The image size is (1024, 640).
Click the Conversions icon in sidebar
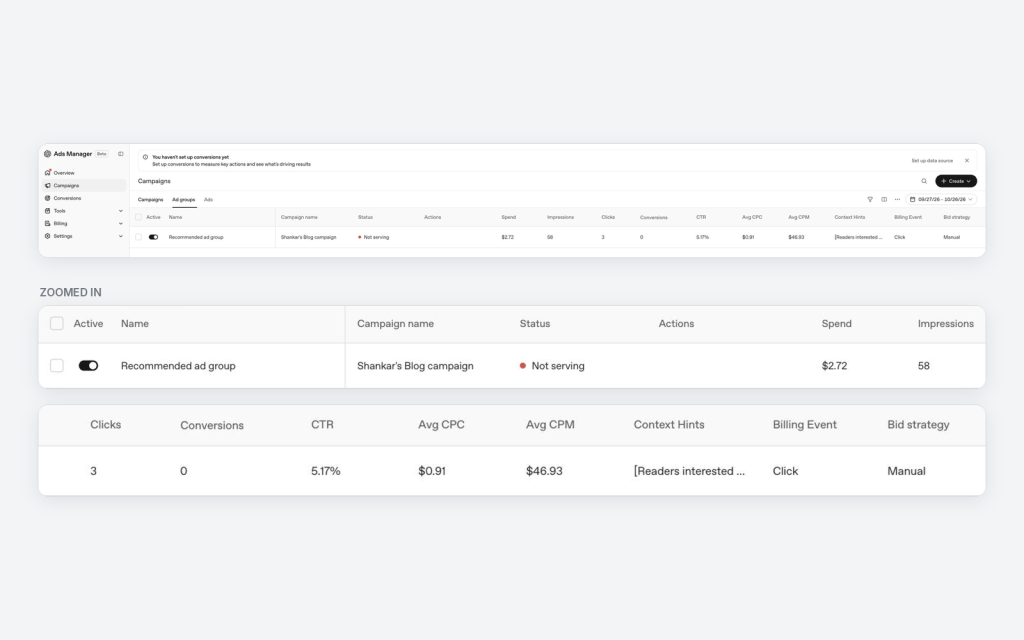(x=47, y=198)
